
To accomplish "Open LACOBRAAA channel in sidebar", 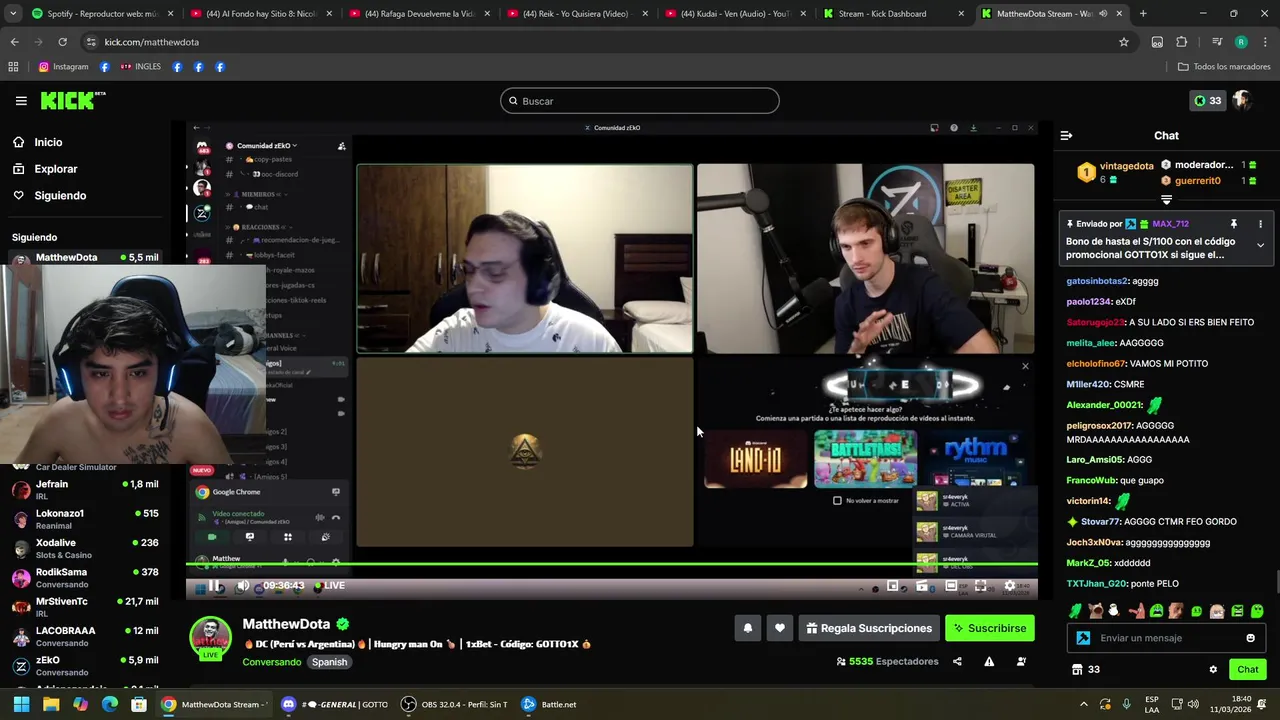I will 86,637.
